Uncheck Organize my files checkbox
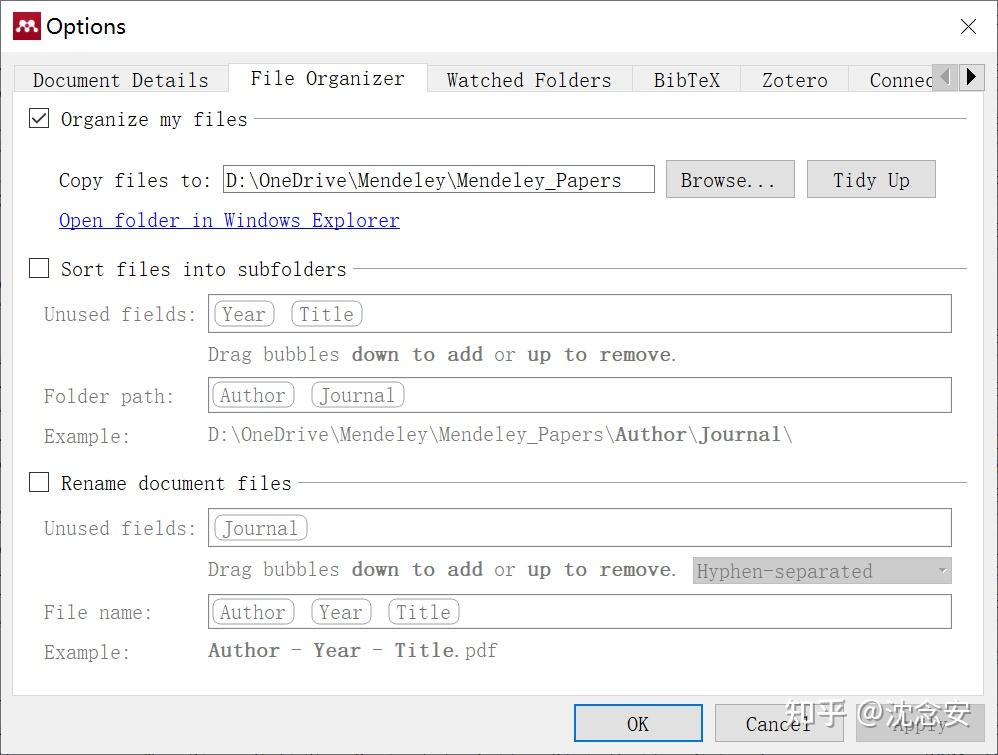This screenshot has height=755, width=998. coord(39,118)
